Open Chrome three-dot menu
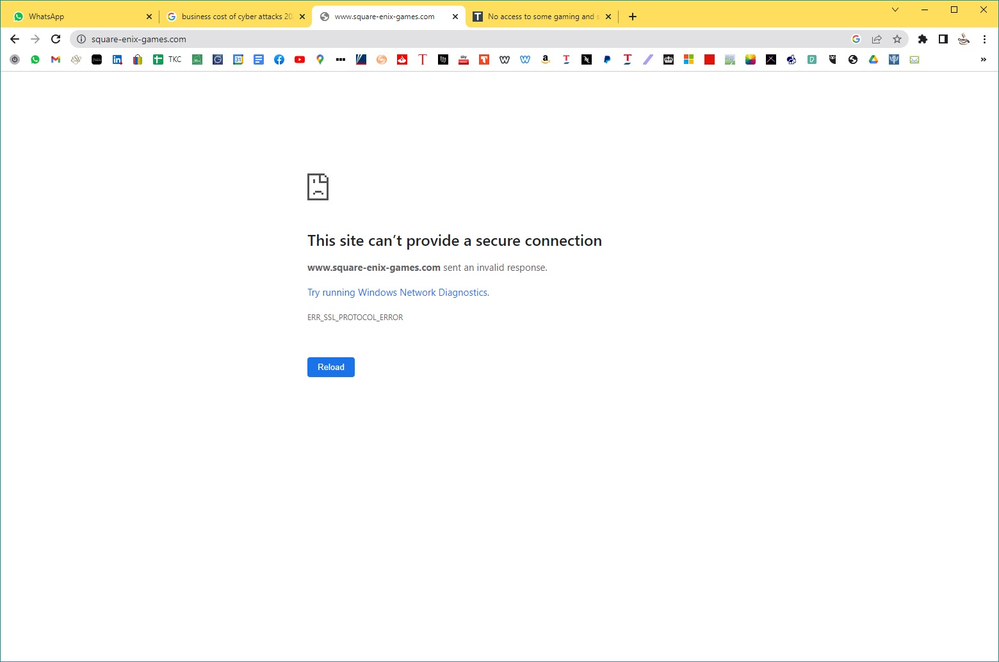Viewport: 999px width, 662px height. 984,39
